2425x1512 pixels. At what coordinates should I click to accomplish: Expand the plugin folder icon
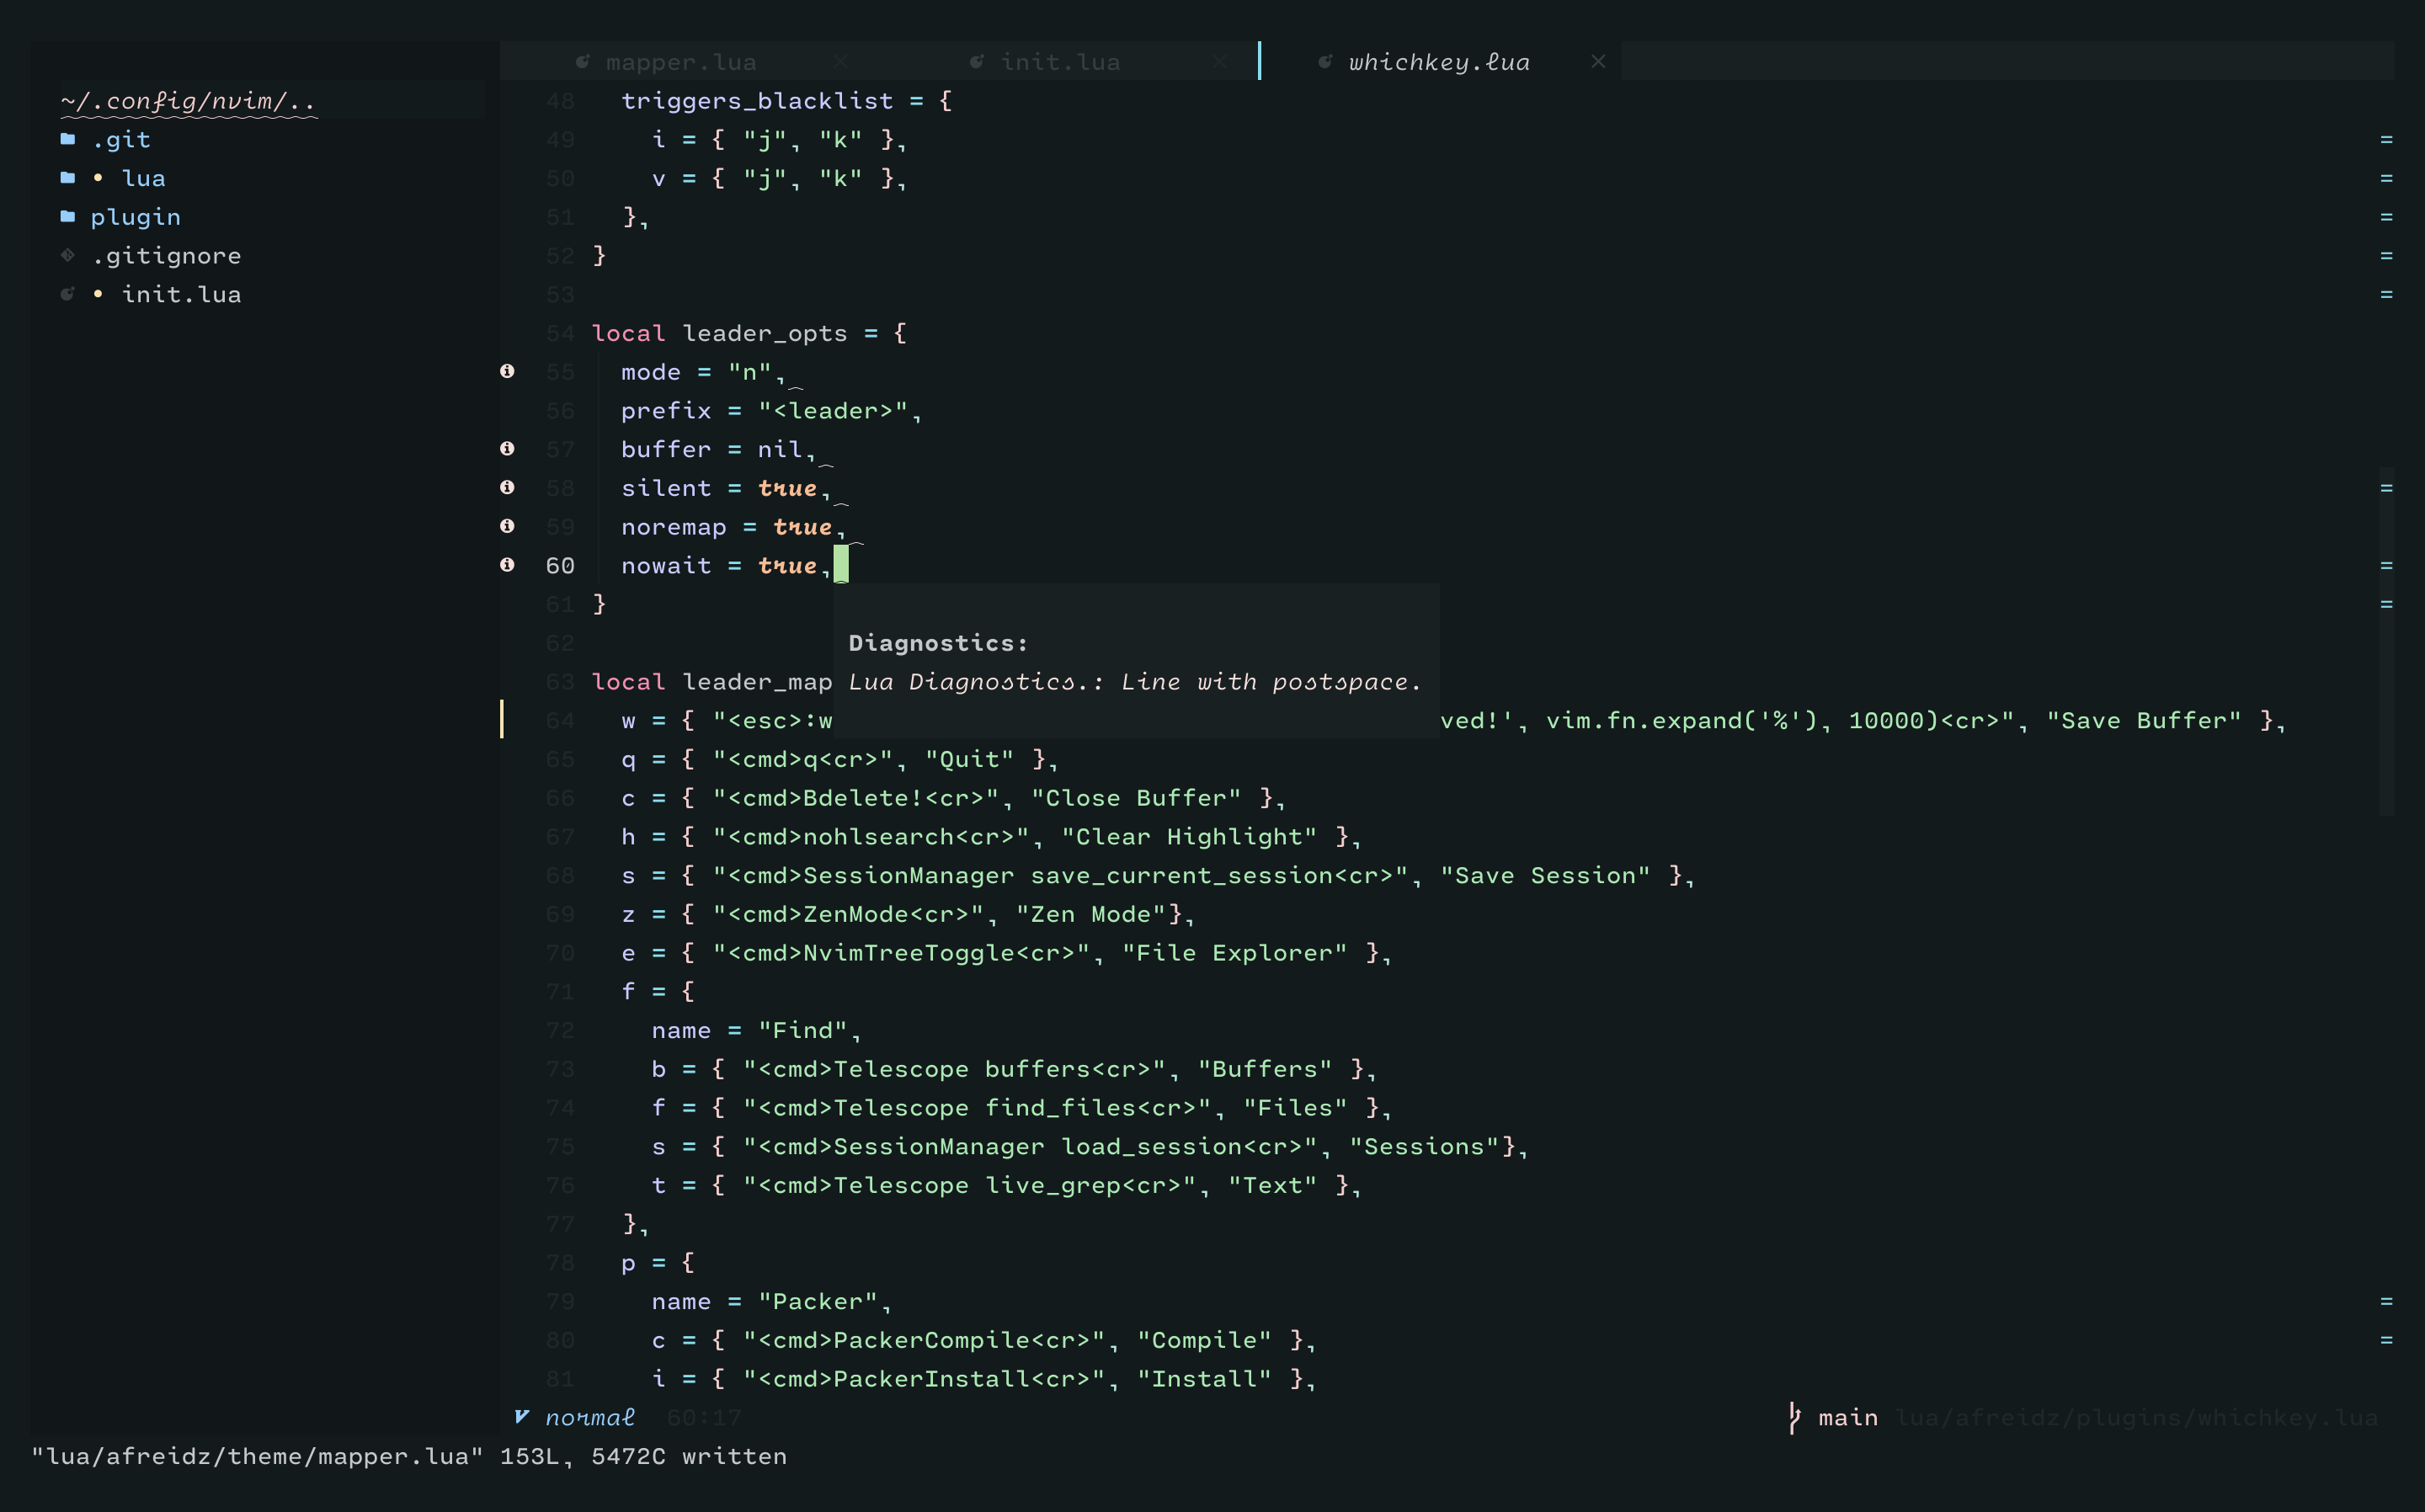point(68,216)
